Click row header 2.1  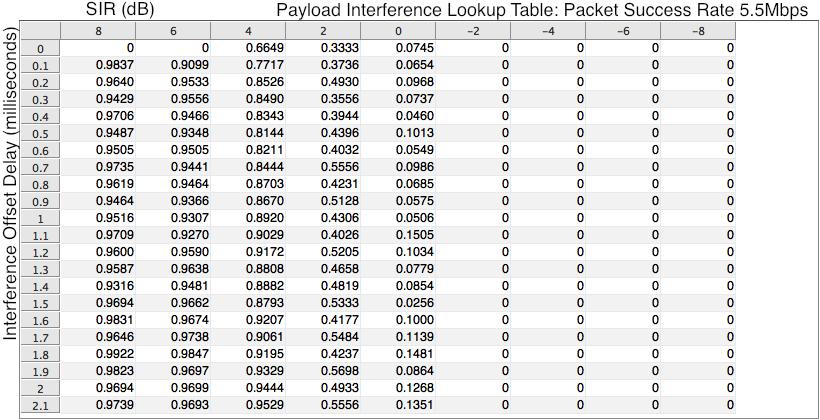click(x=40, y=405)
